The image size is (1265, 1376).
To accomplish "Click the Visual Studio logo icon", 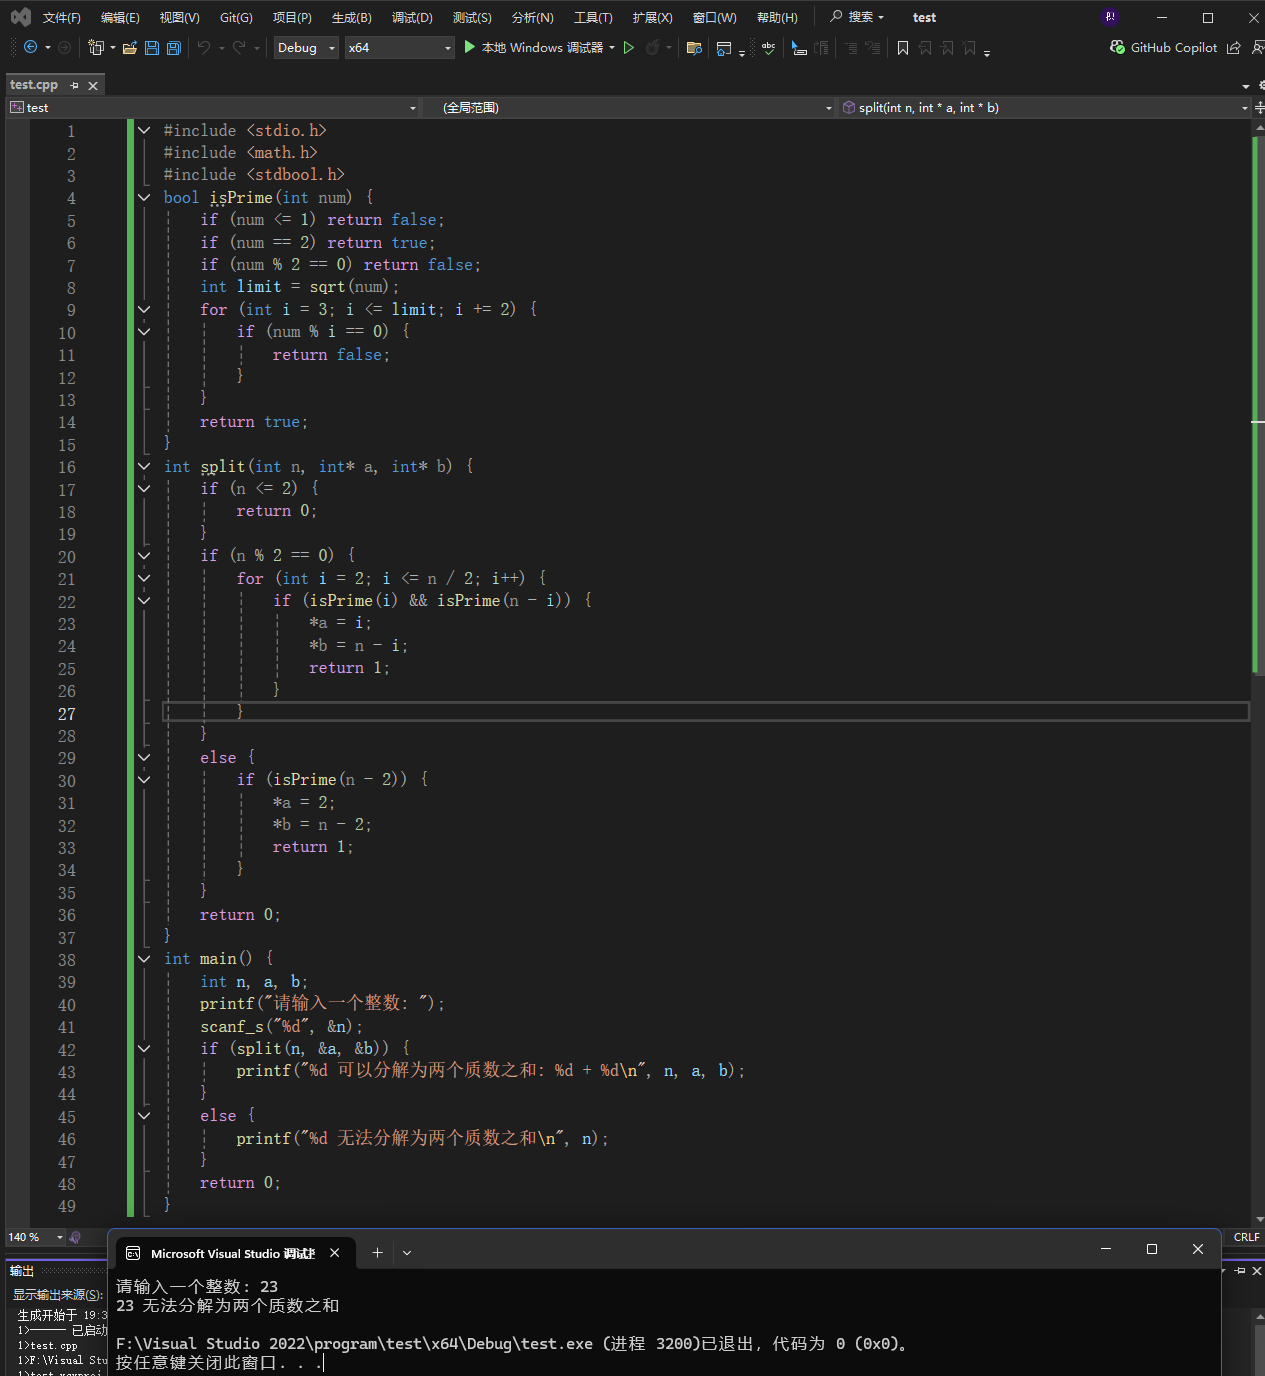I will coord(20,17).
